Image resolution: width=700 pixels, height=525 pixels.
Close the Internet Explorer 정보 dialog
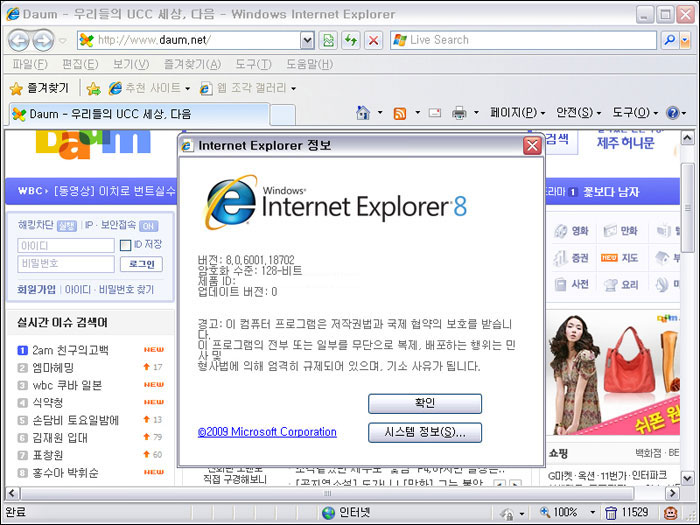532,146
